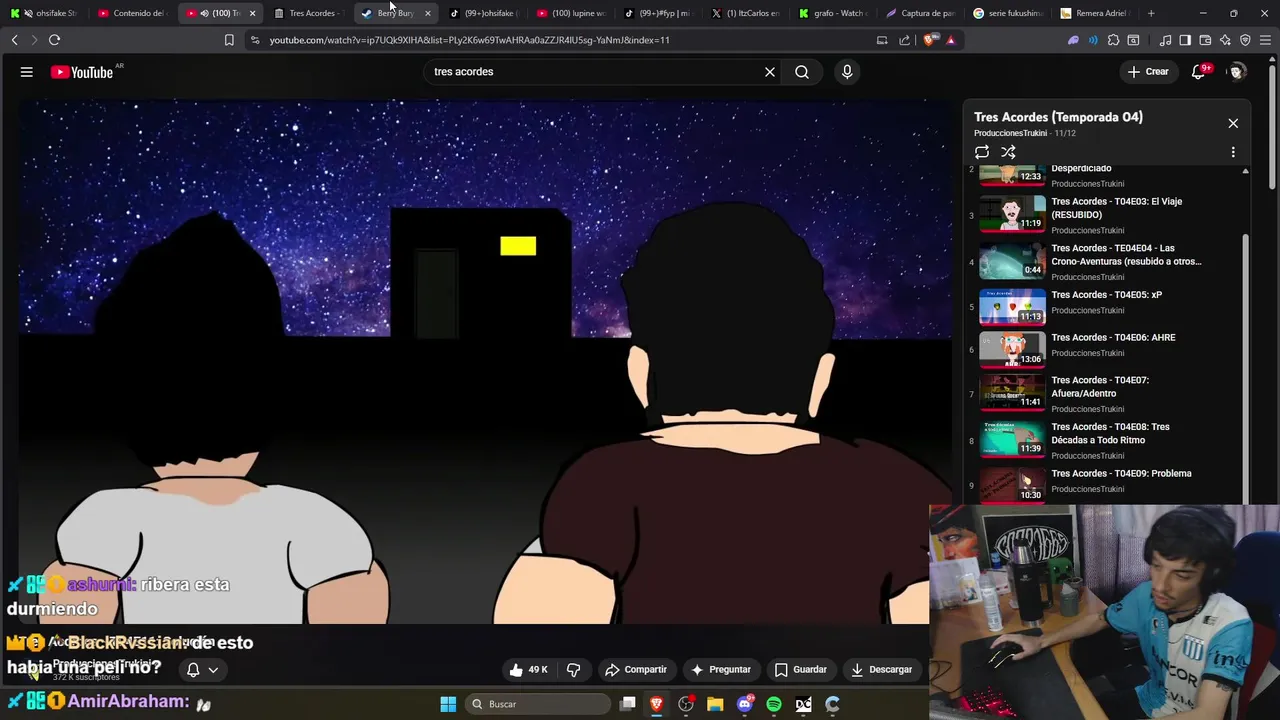Click the Compartir share button
1280x720 pixels.
pyautogui.click(x=635, y=670)
